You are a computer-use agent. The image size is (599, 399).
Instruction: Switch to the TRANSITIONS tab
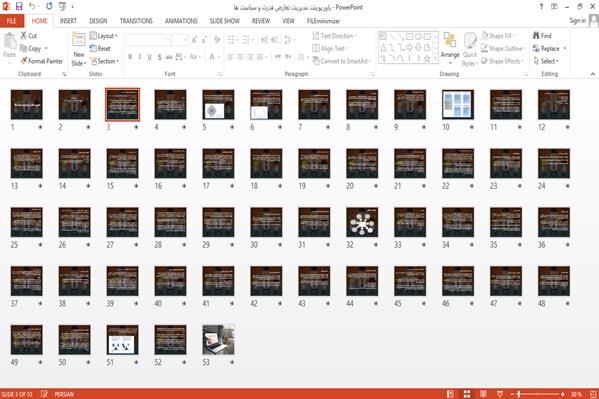136,21
